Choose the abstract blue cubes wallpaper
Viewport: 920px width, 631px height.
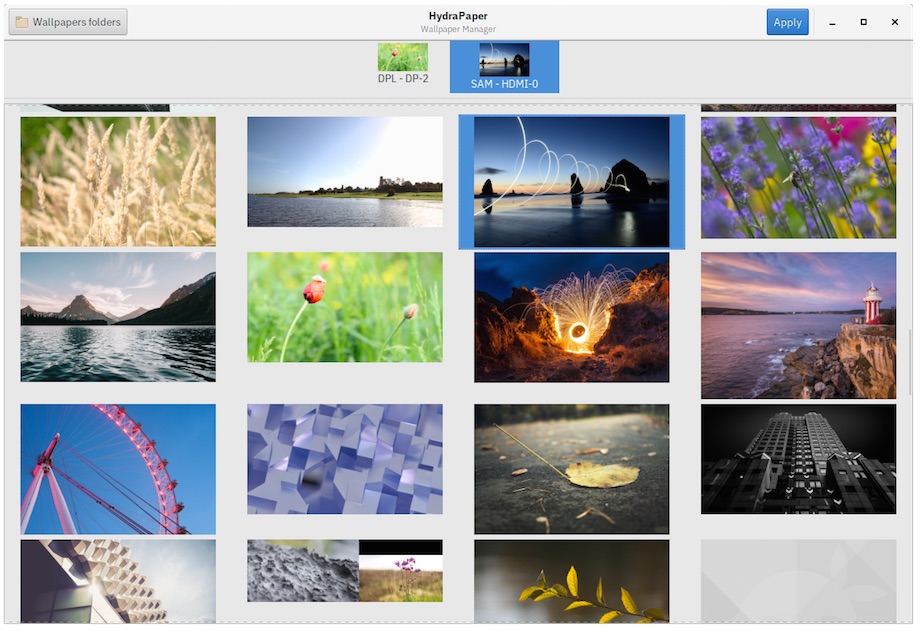[x=345, y=459]
